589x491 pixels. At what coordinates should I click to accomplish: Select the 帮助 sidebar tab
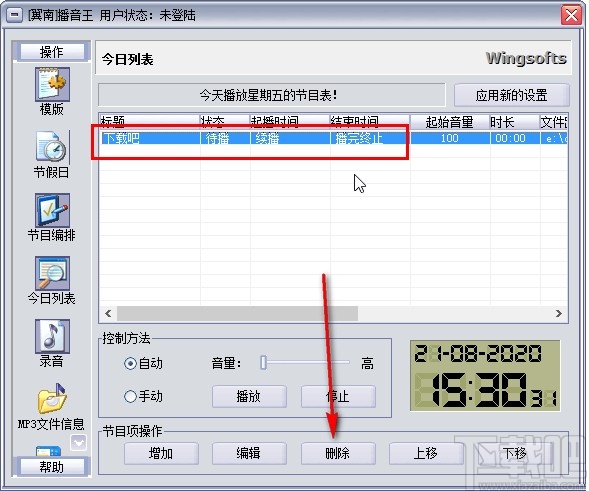pyautogui.click(x=52, y=467)
